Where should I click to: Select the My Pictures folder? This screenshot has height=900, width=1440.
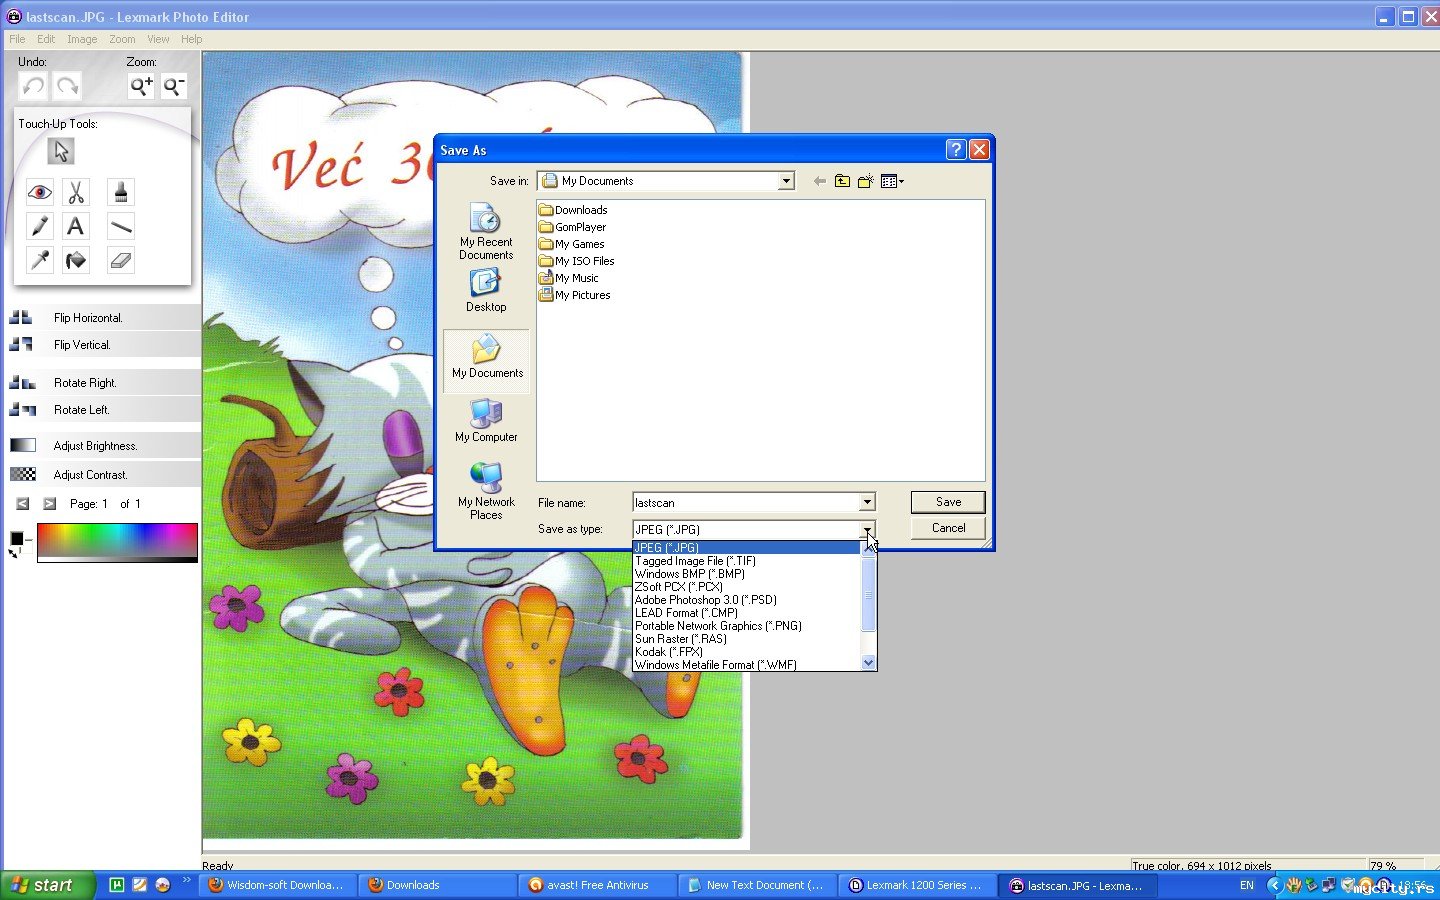(x=574, y=295)
